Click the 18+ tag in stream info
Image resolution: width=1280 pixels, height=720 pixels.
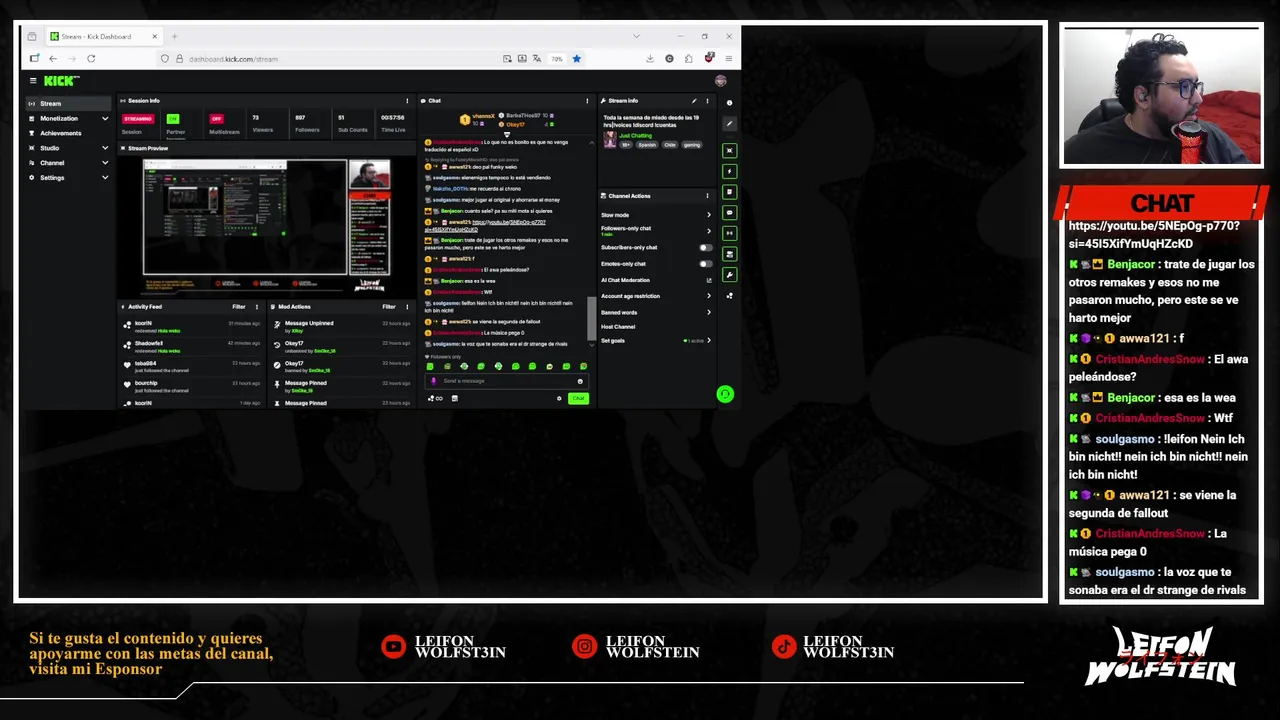point(626,145)
